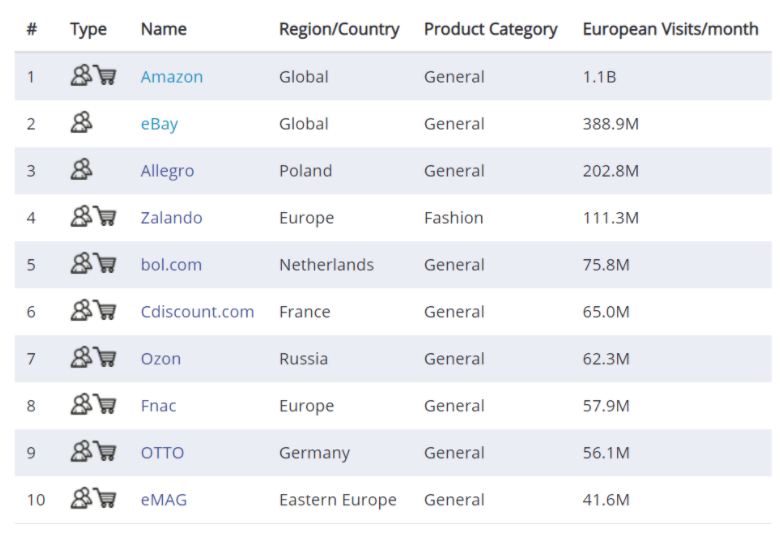Image resolution: width=782 pixels, height=535 pixels.
Task: Sort by European Visits/month column header
Action: click(x=670, y=29)
